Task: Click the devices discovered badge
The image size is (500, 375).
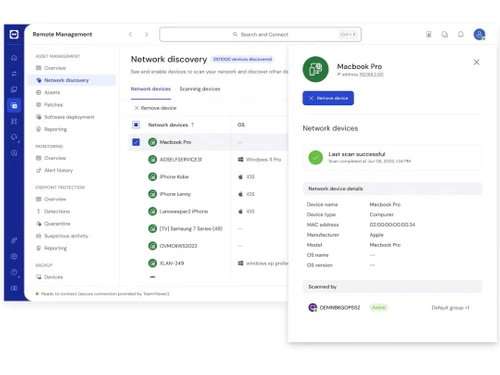Action: coord(243,59)
